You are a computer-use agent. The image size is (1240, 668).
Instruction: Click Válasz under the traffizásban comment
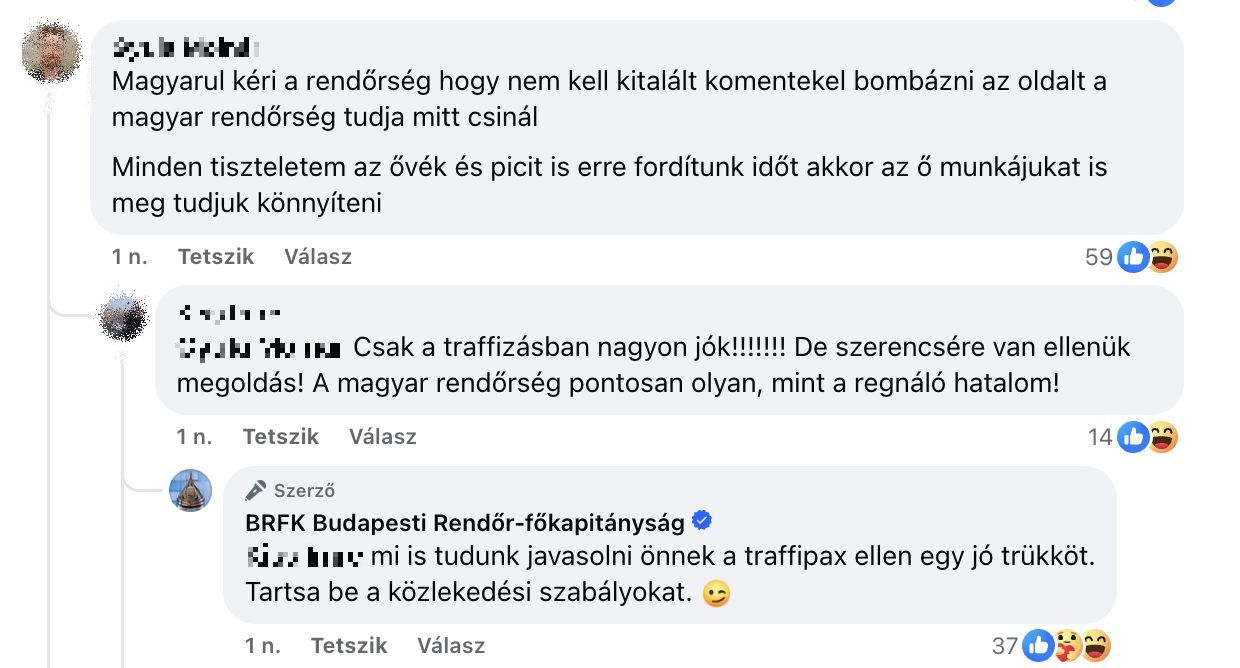pyautogui.click(x=383, y=437)
